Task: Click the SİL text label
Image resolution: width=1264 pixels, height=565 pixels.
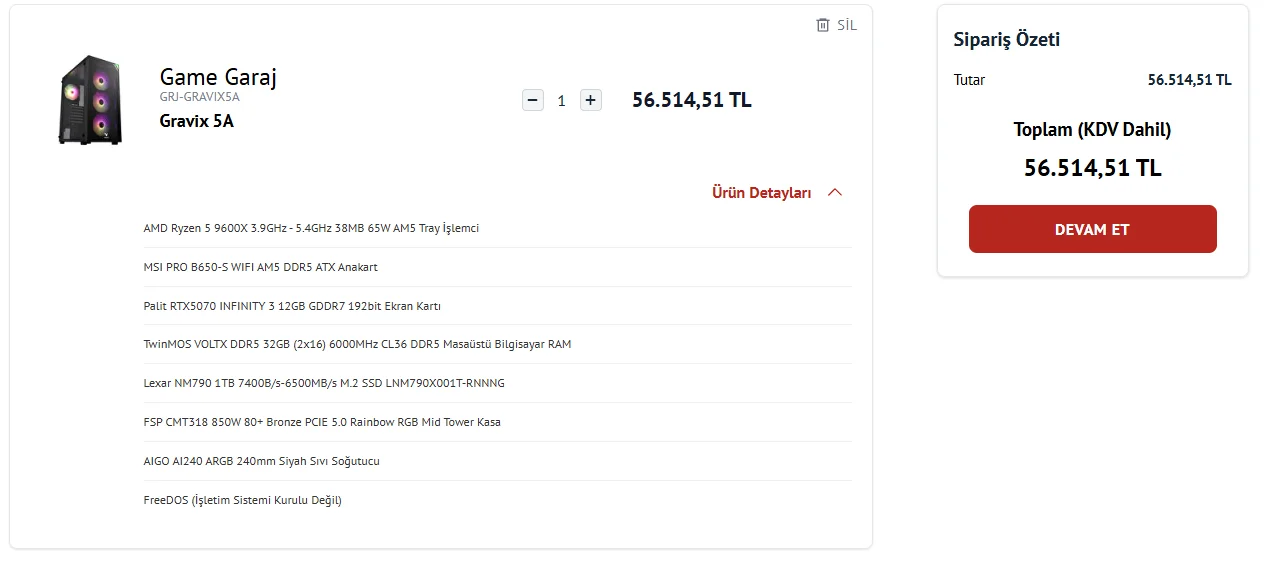Action: [x=847, y=25]
